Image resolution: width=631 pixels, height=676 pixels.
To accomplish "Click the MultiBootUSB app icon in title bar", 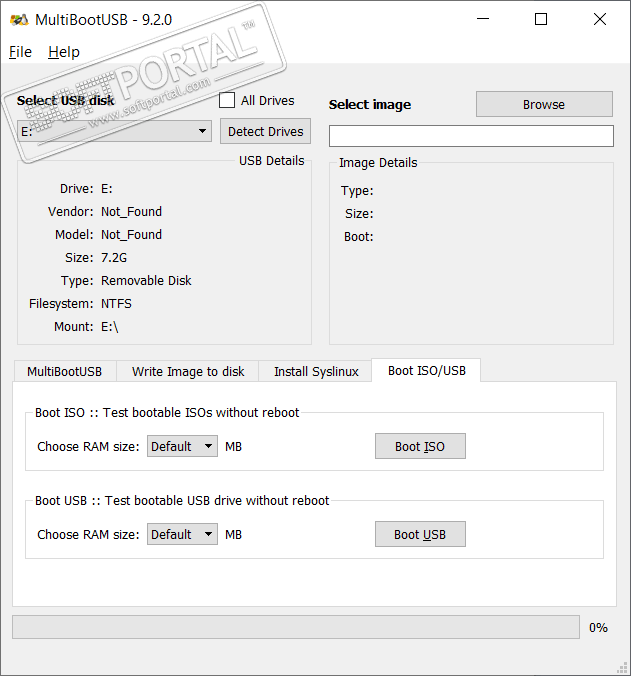I will click(x=19, y=20).
